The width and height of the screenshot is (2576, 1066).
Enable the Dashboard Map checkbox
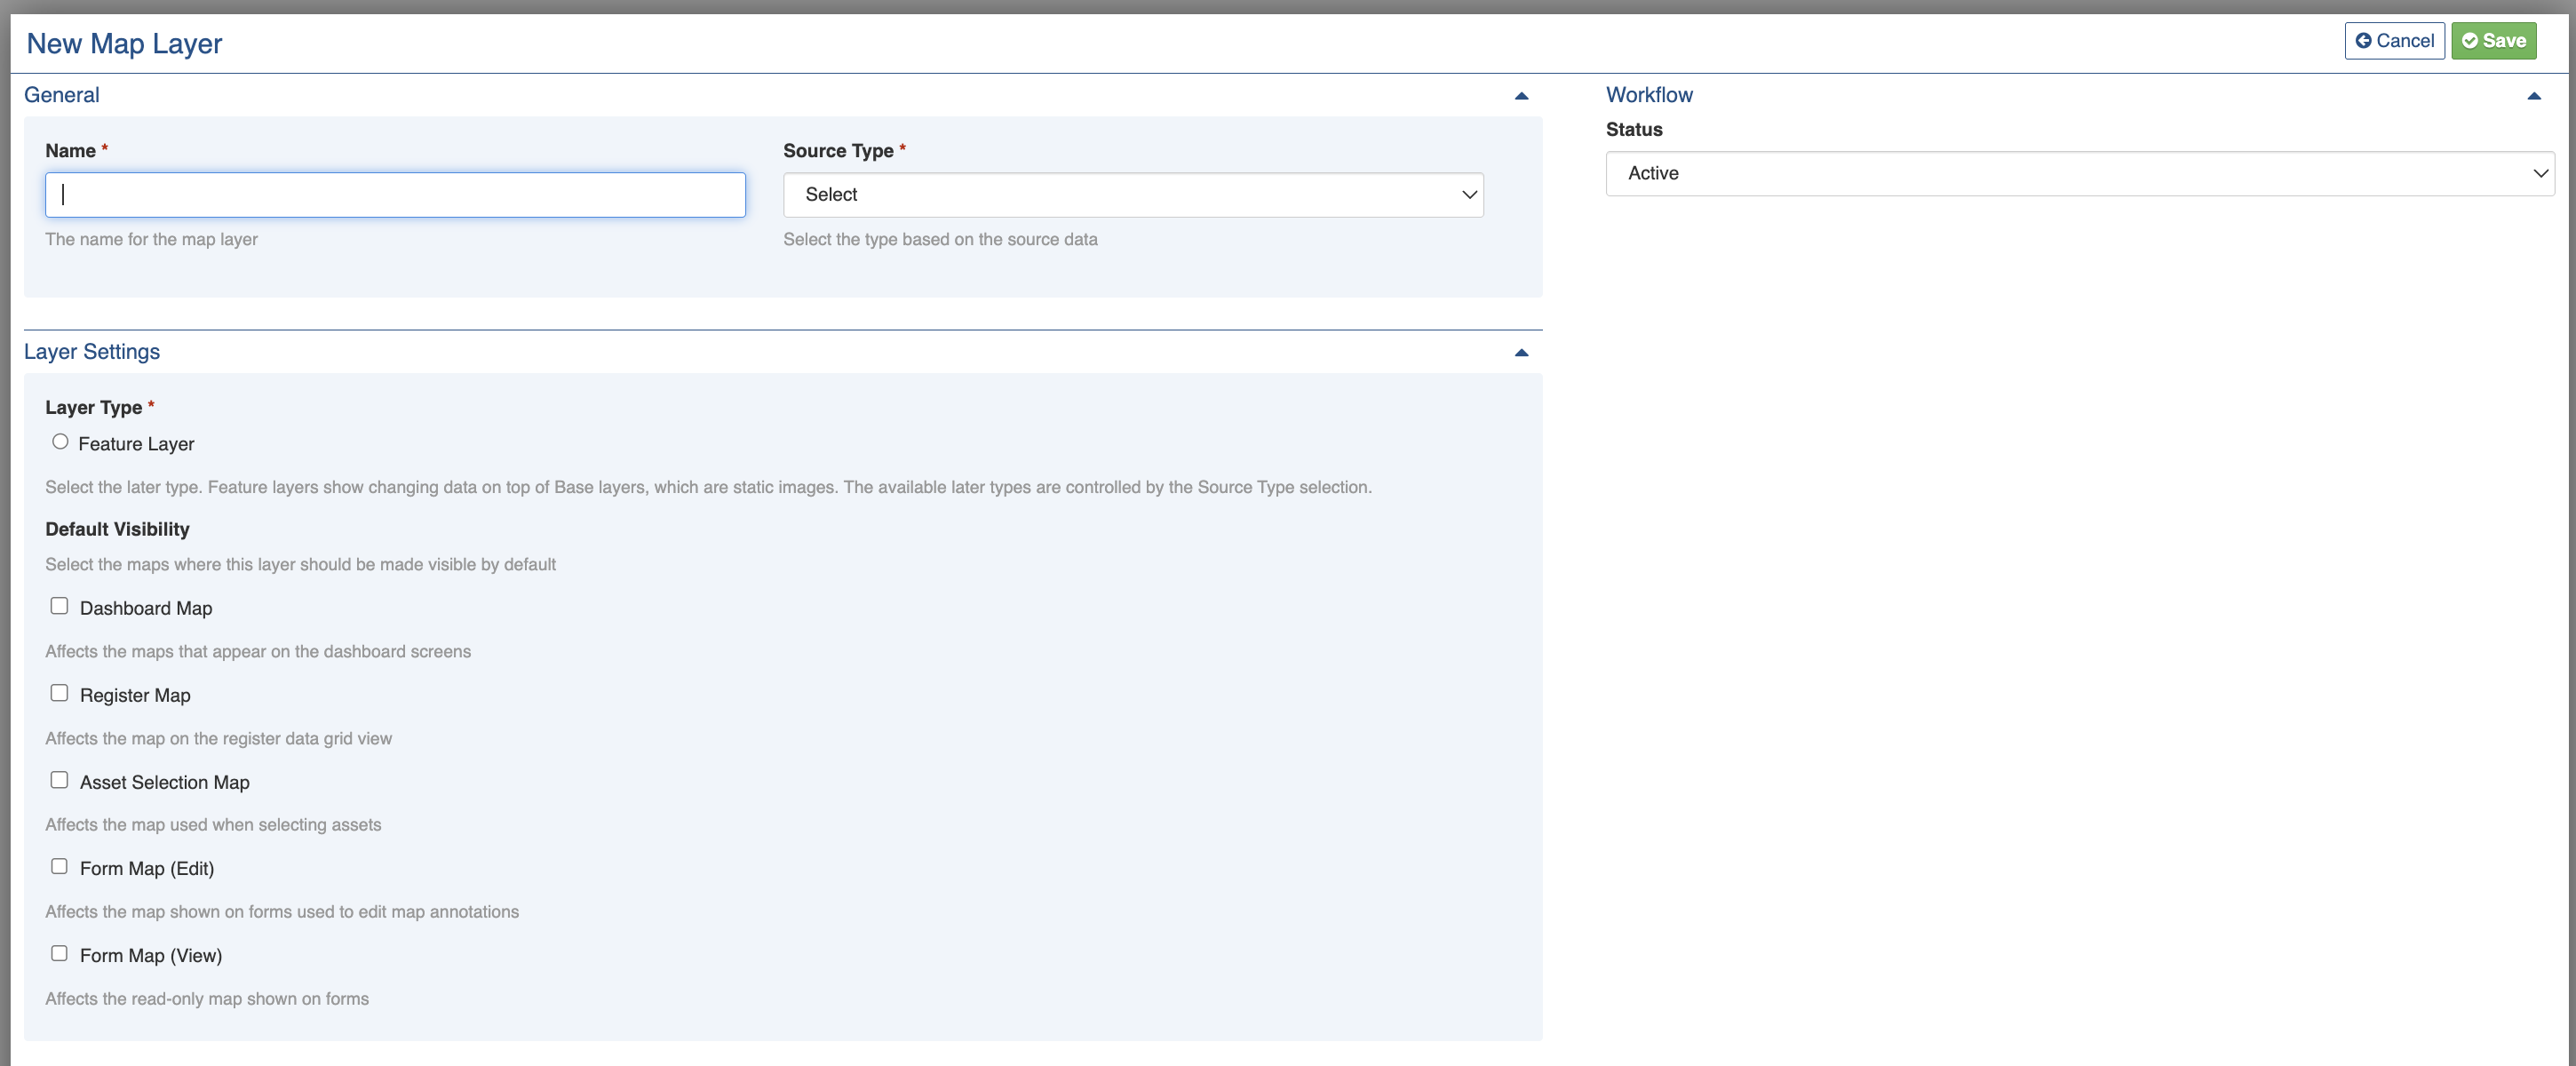click(x=60, y=606)
